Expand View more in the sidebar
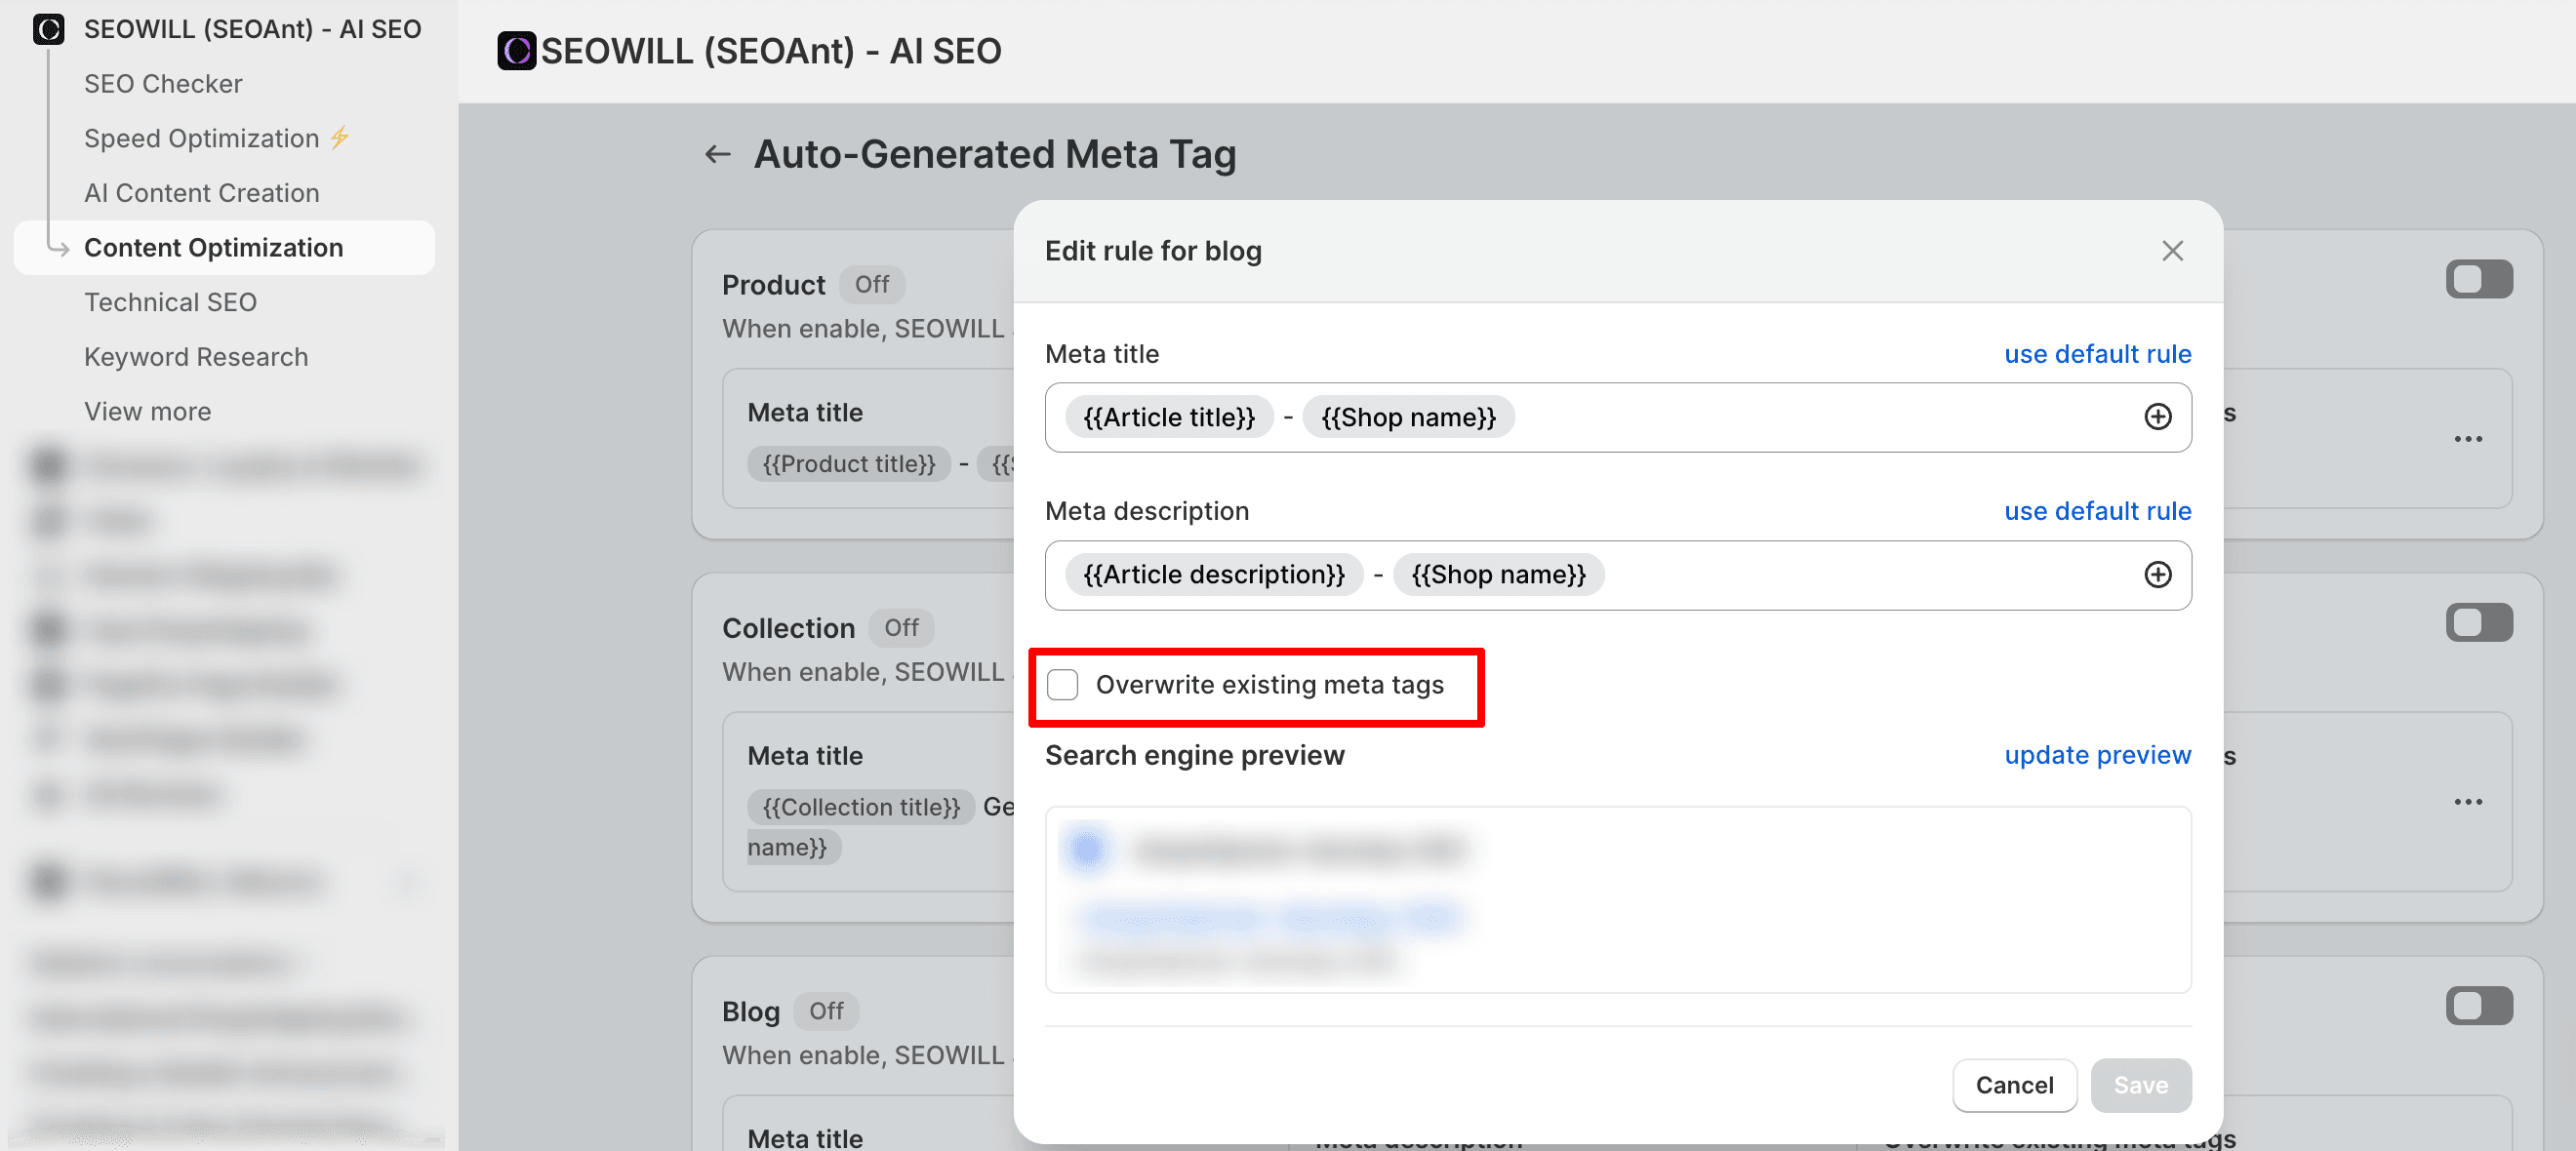This screenshot has height=1151, width=2576. point(147,411)
